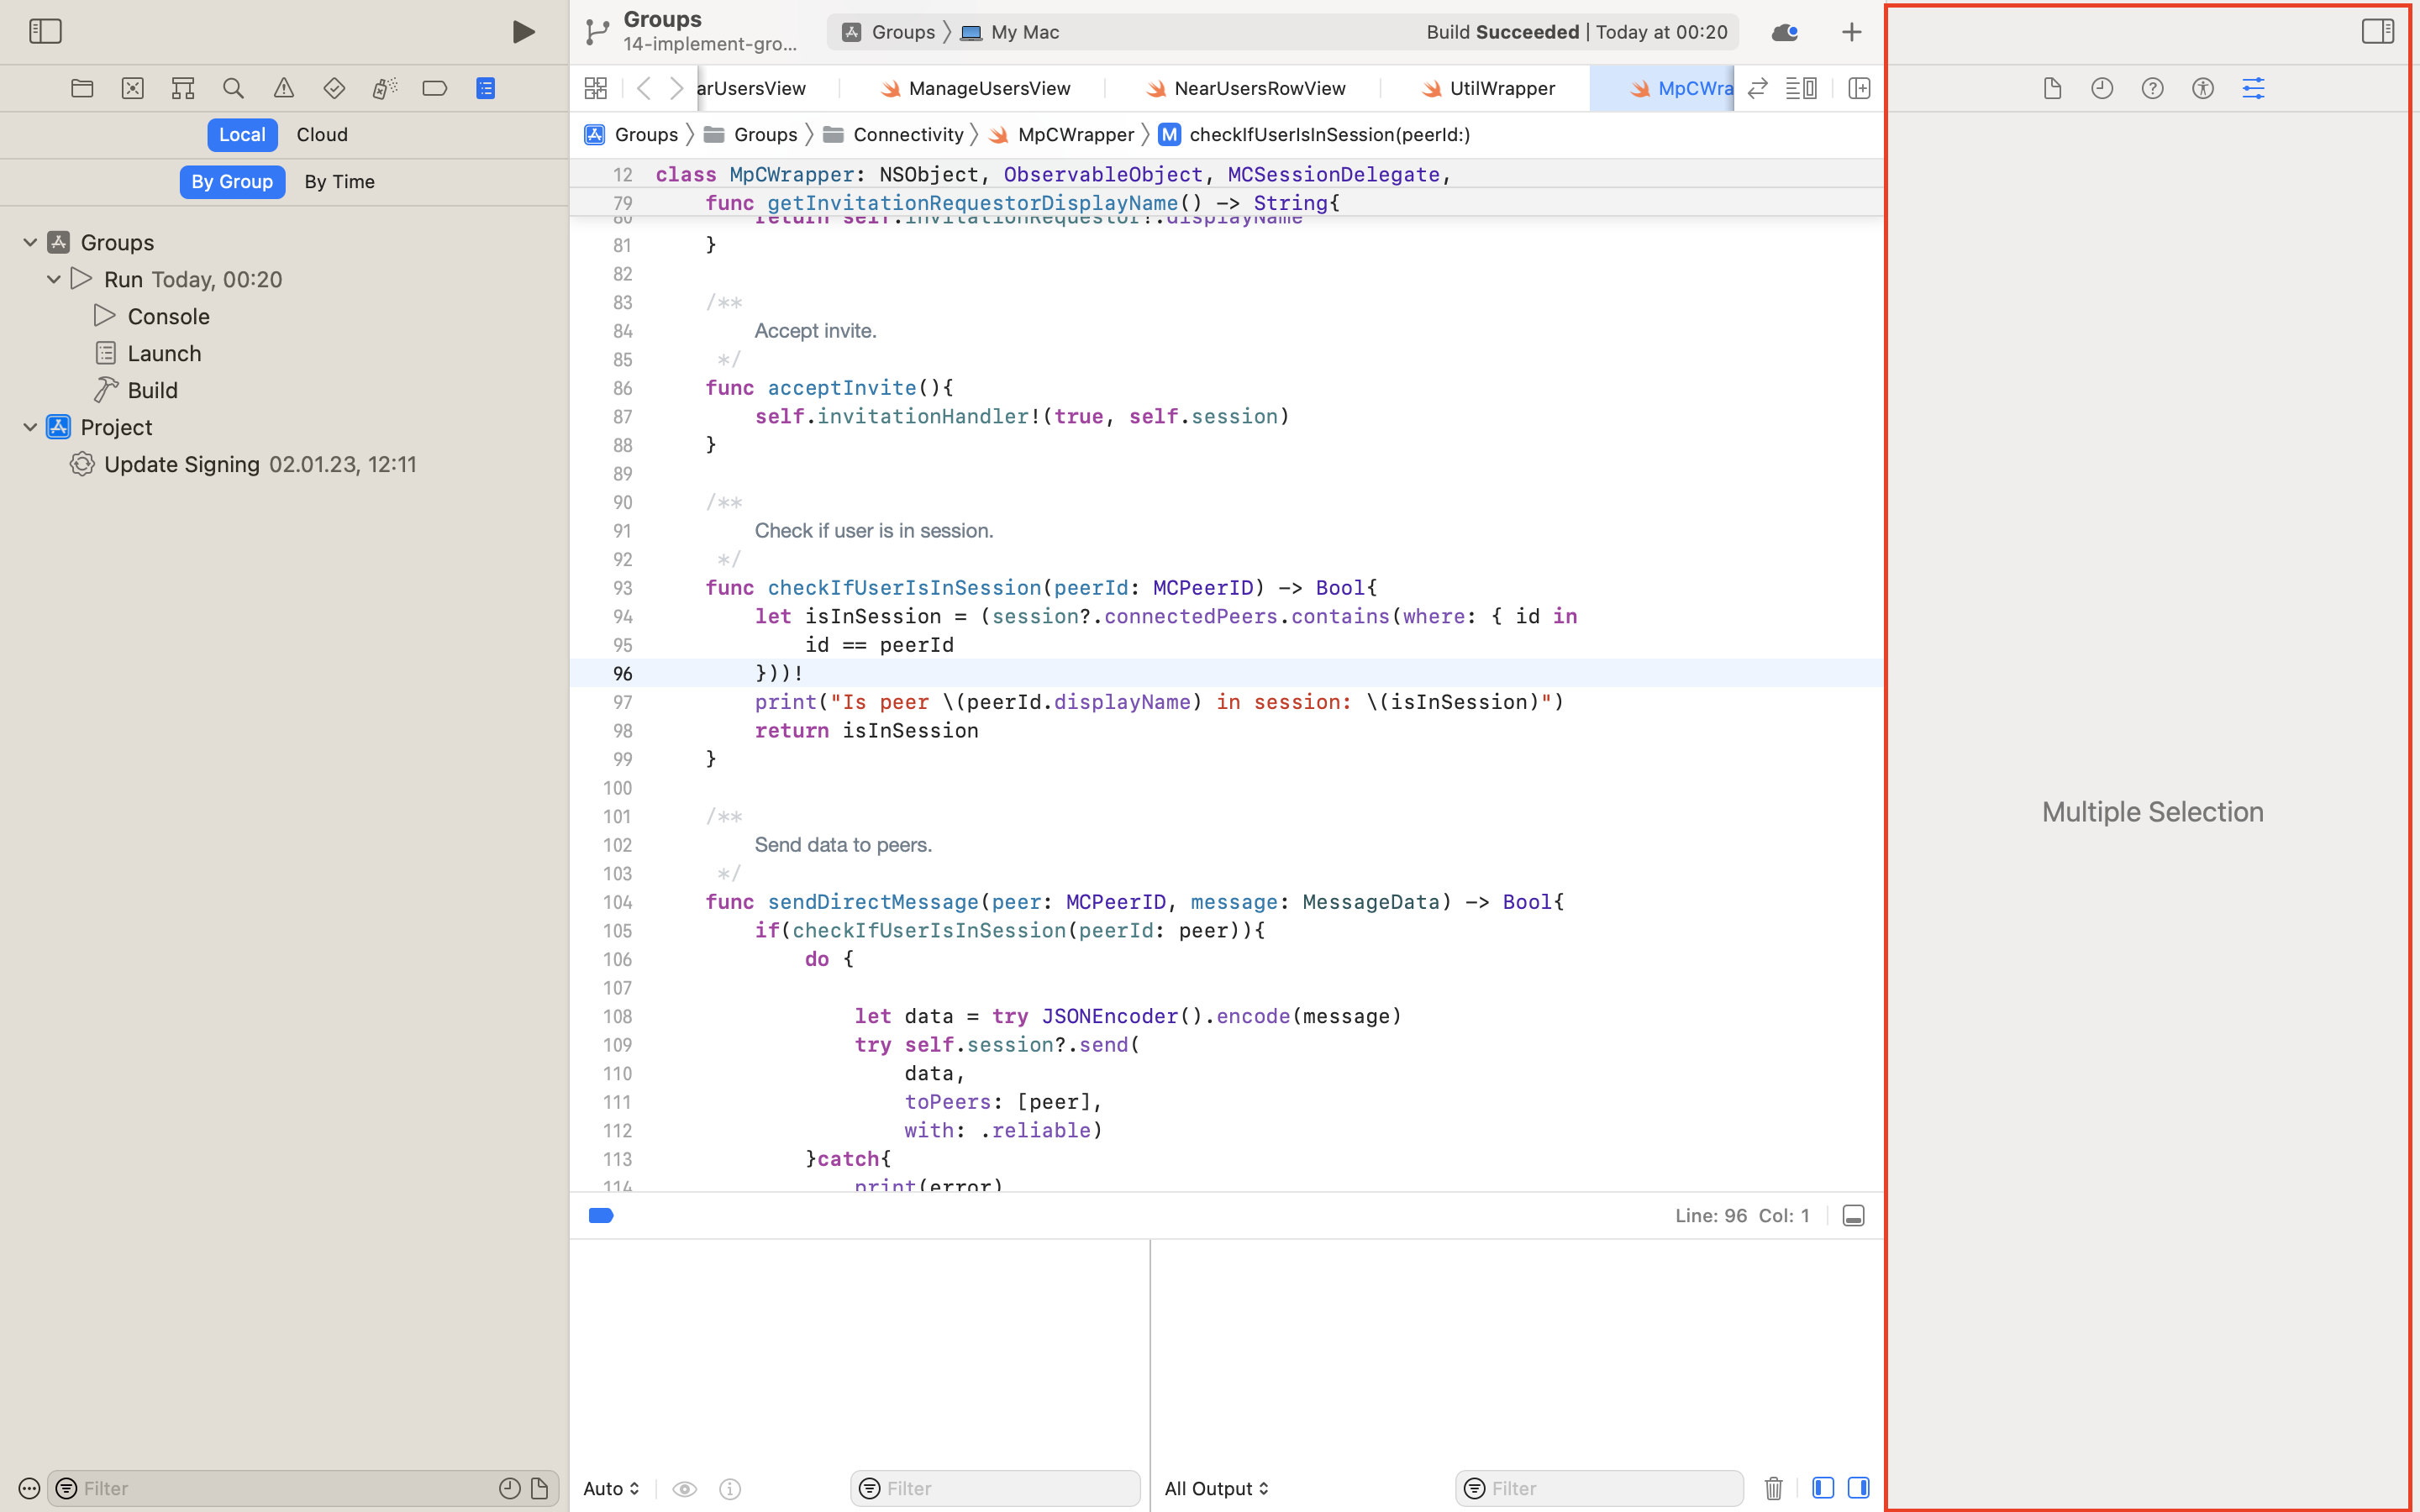Screen dimensions: 2420x1512
Task: Toggle the blue breakpoint activation tag
Action: pos(601,1215)
